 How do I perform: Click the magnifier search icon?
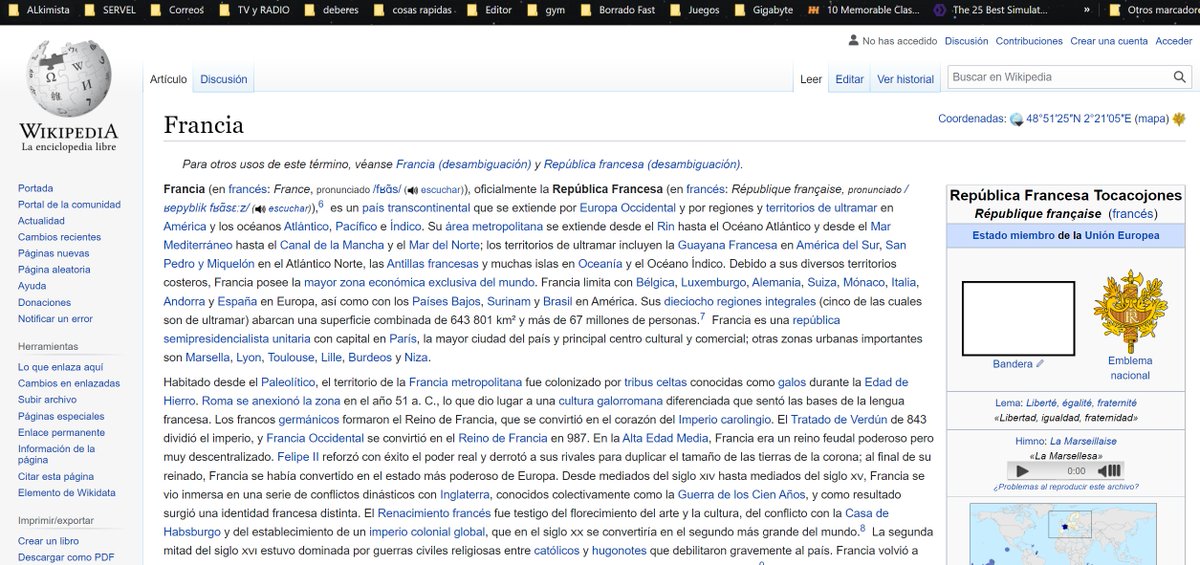(1180, 77)
